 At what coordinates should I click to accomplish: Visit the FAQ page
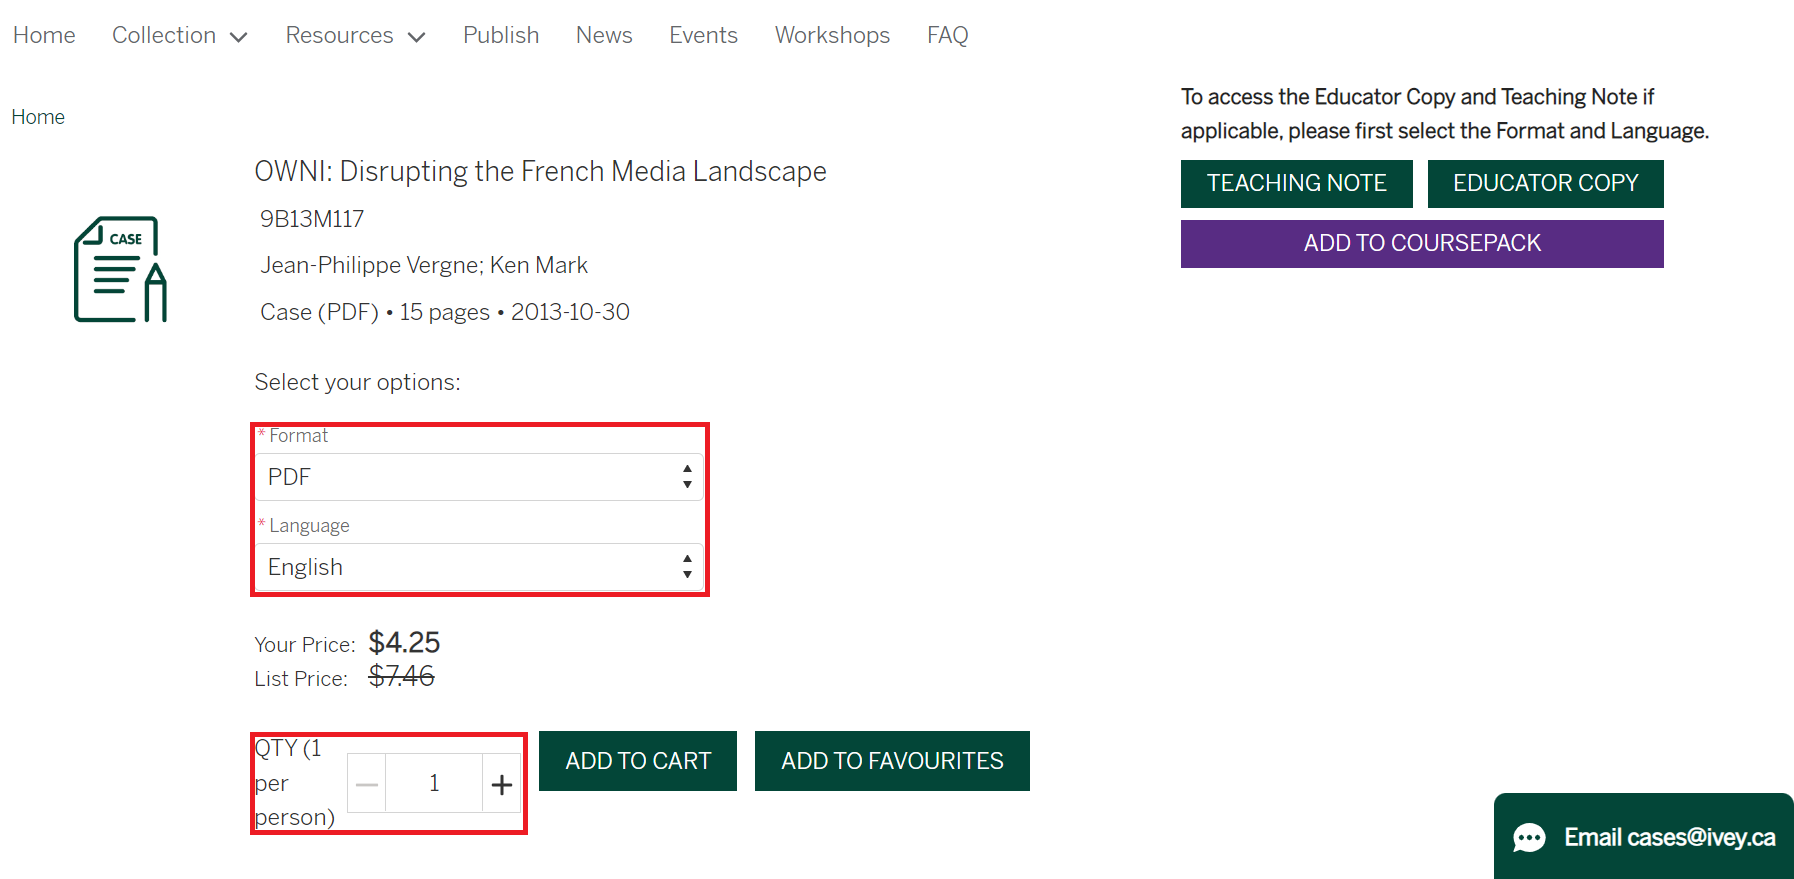pos(947,35)
